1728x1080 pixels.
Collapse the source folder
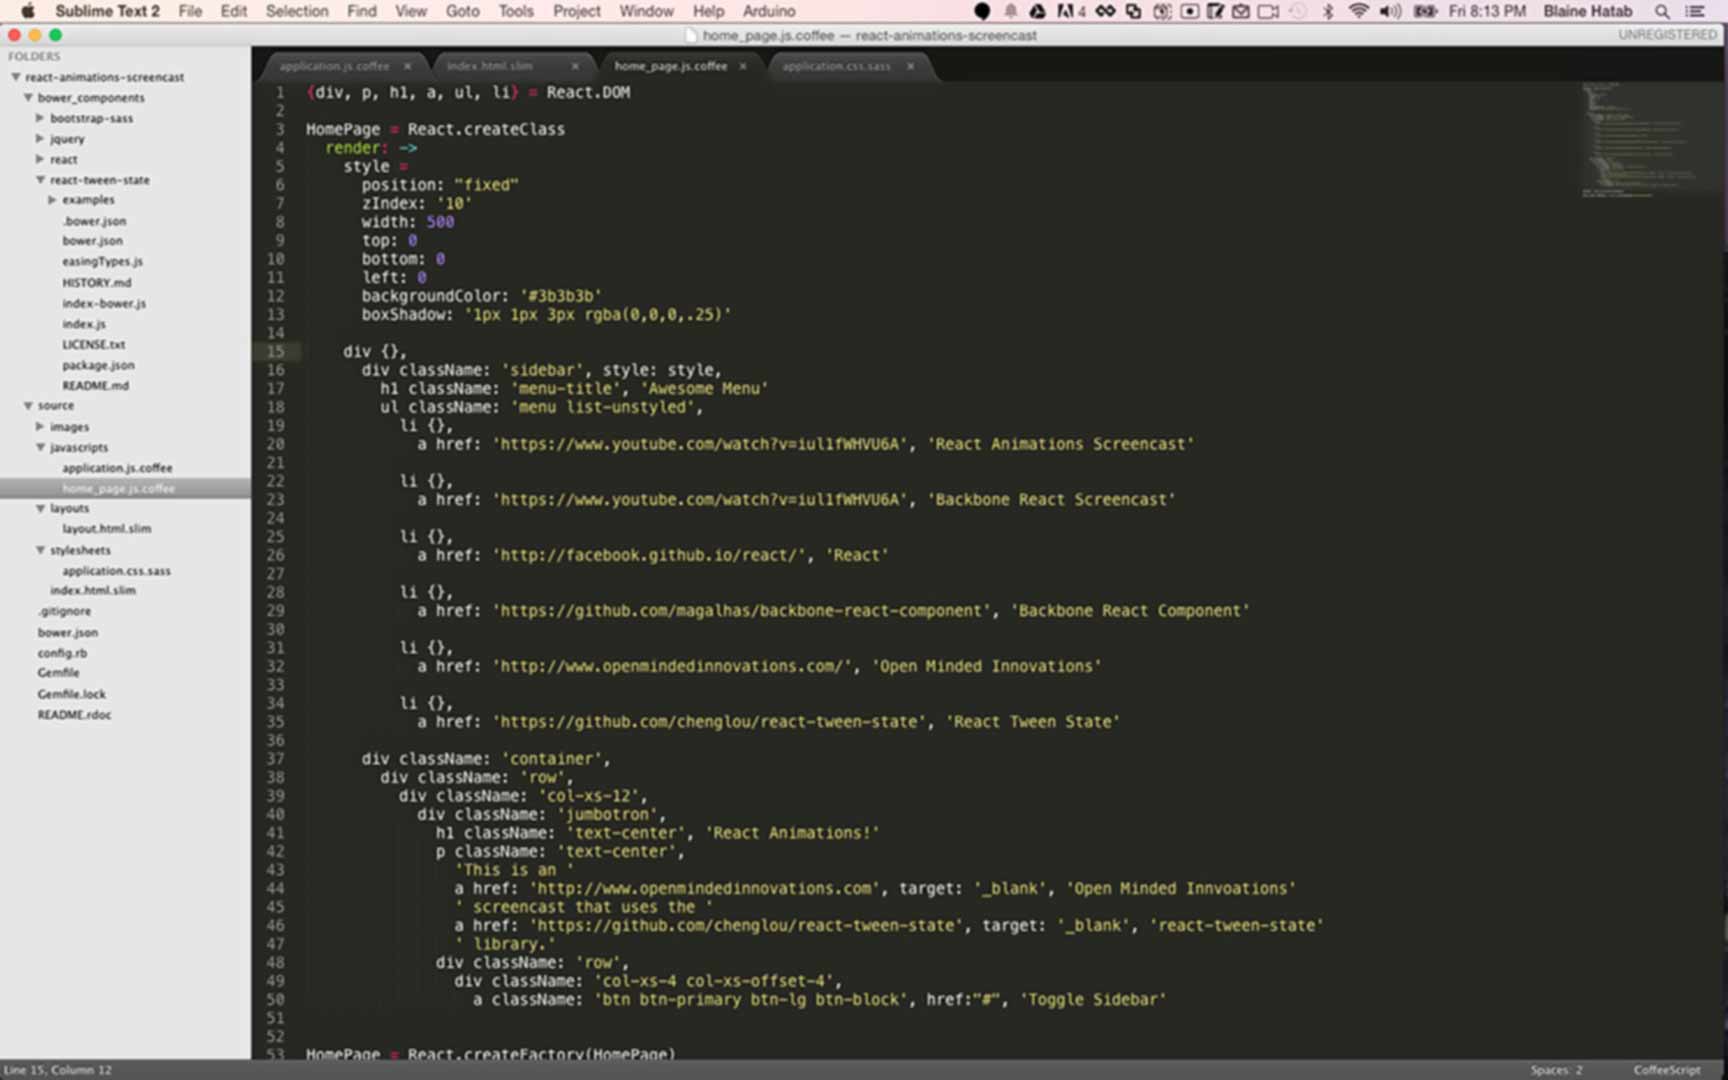point(28,406)
